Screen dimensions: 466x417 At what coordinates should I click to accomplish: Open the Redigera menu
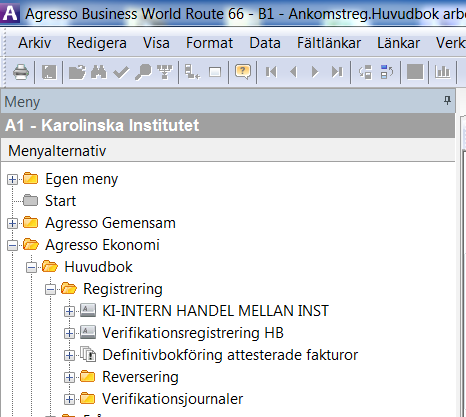click(97, 43)
